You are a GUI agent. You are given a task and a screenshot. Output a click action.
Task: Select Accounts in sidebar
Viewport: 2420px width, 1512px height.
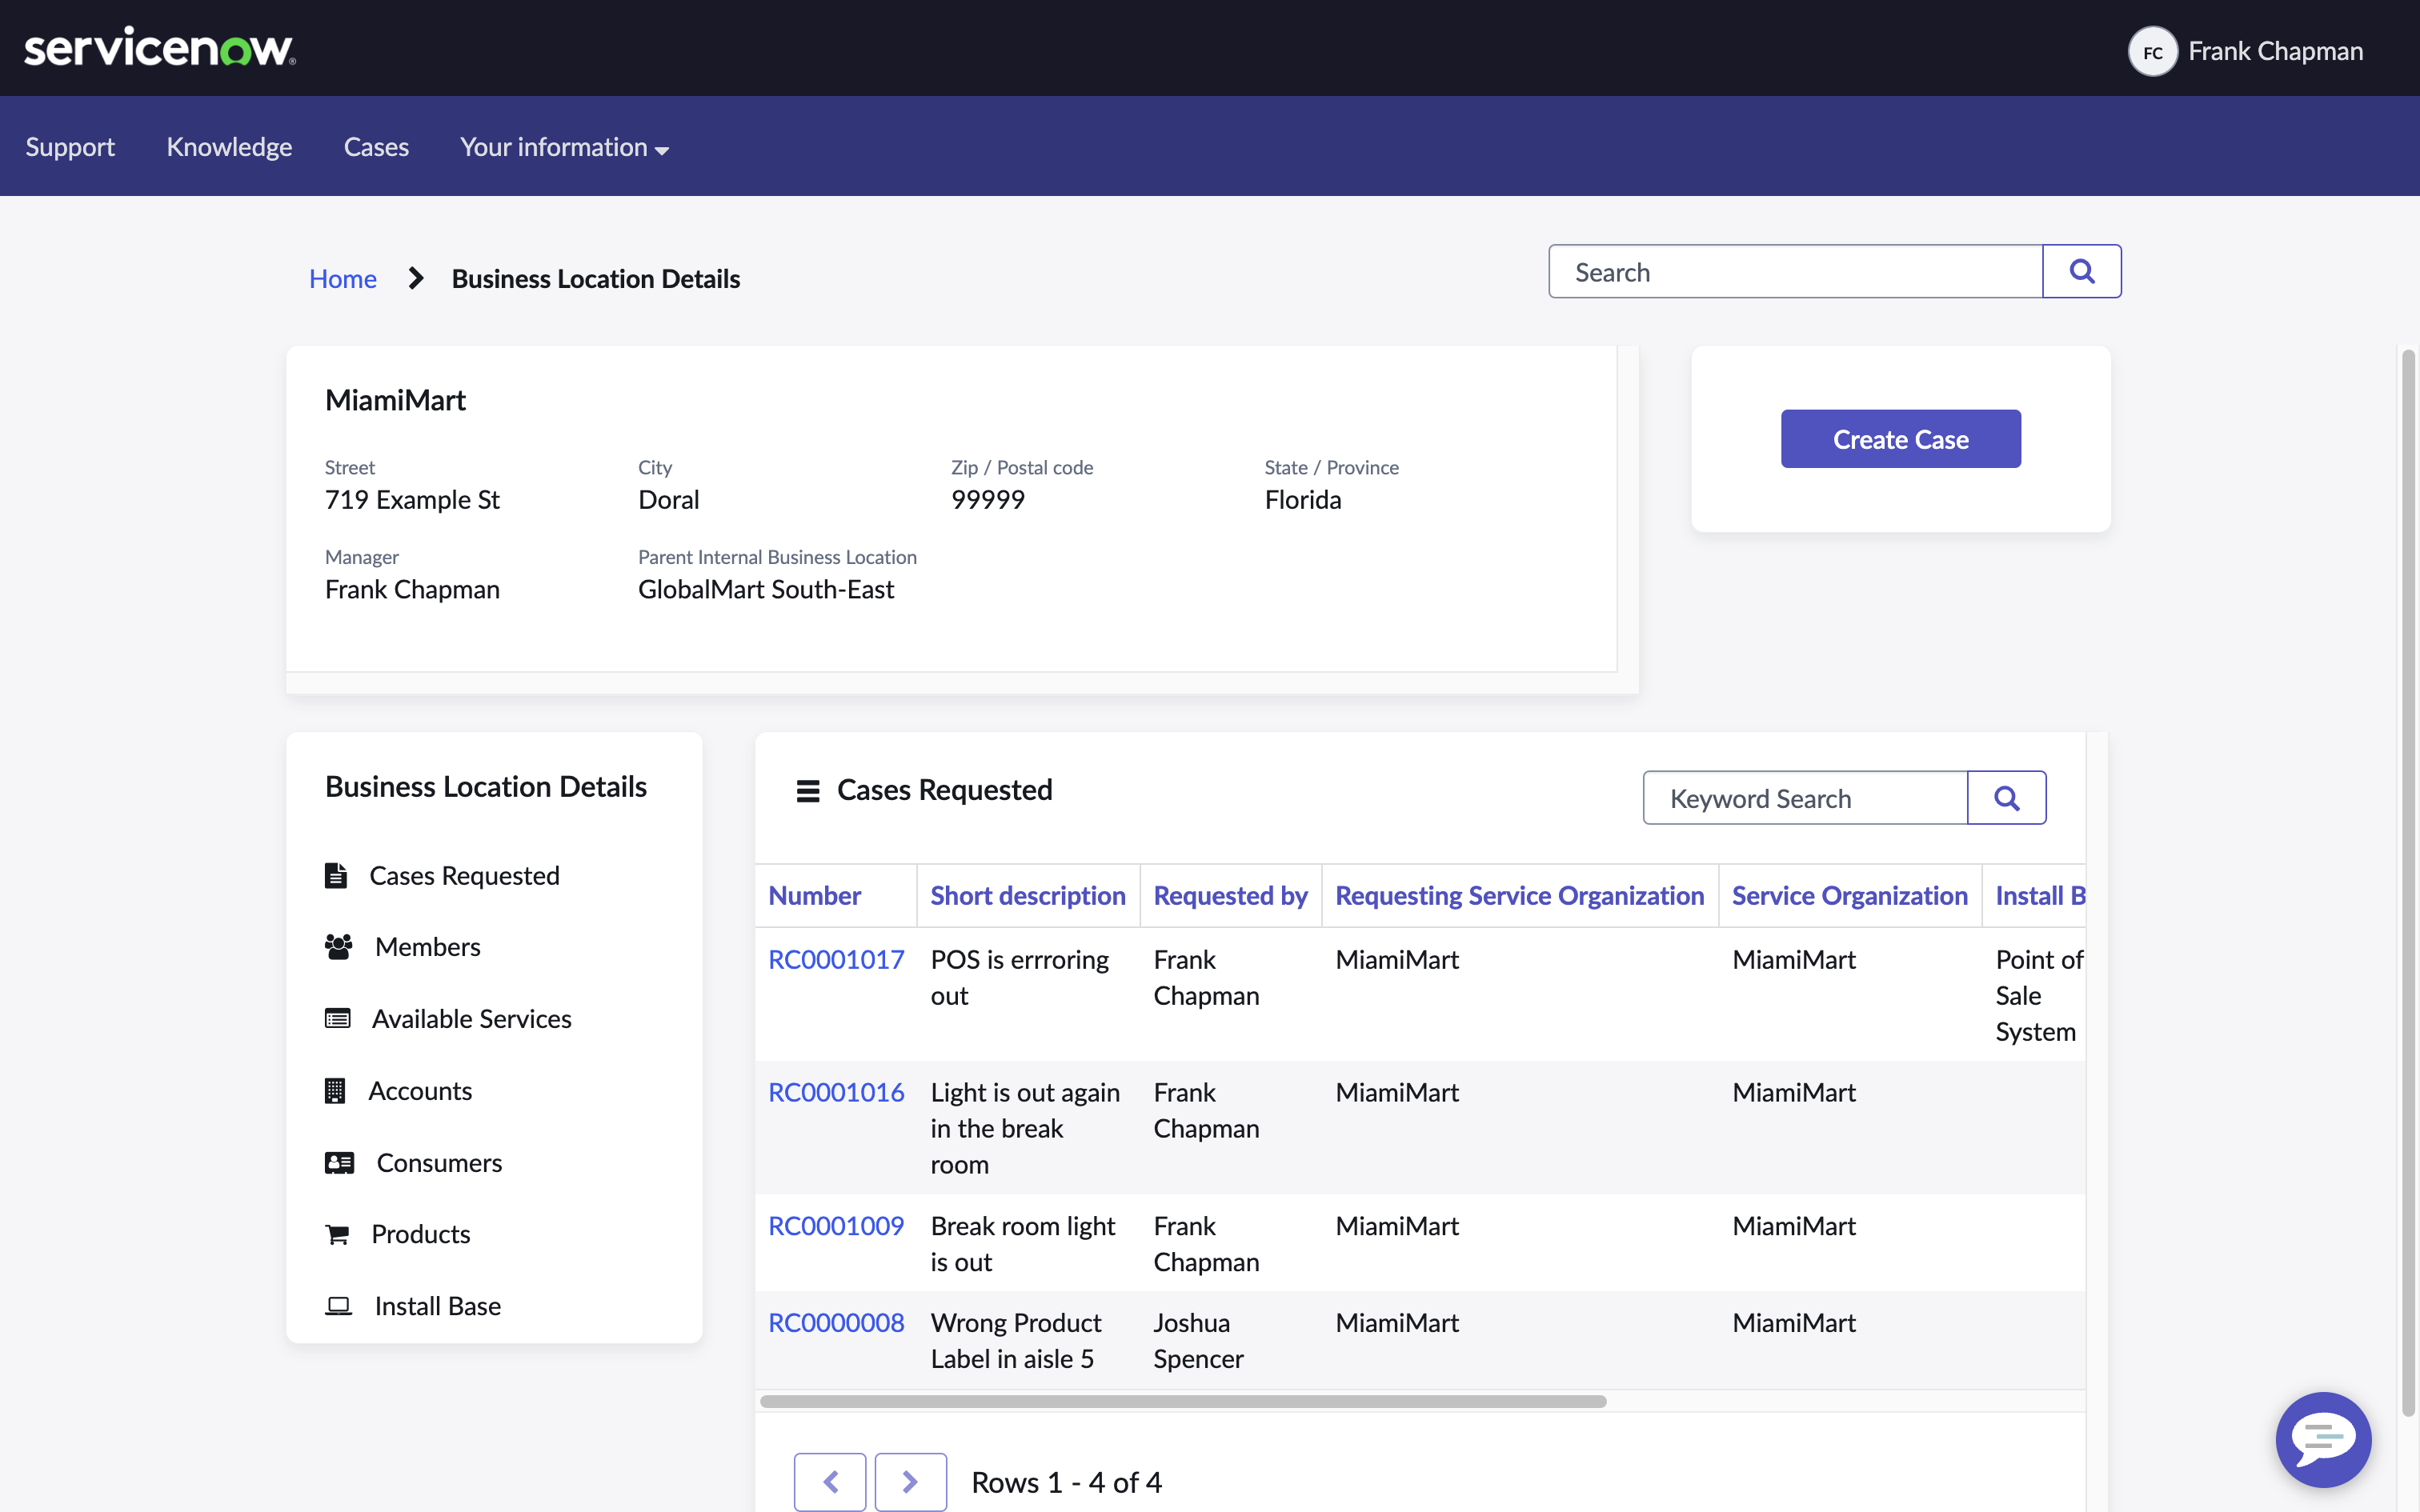420,1090
